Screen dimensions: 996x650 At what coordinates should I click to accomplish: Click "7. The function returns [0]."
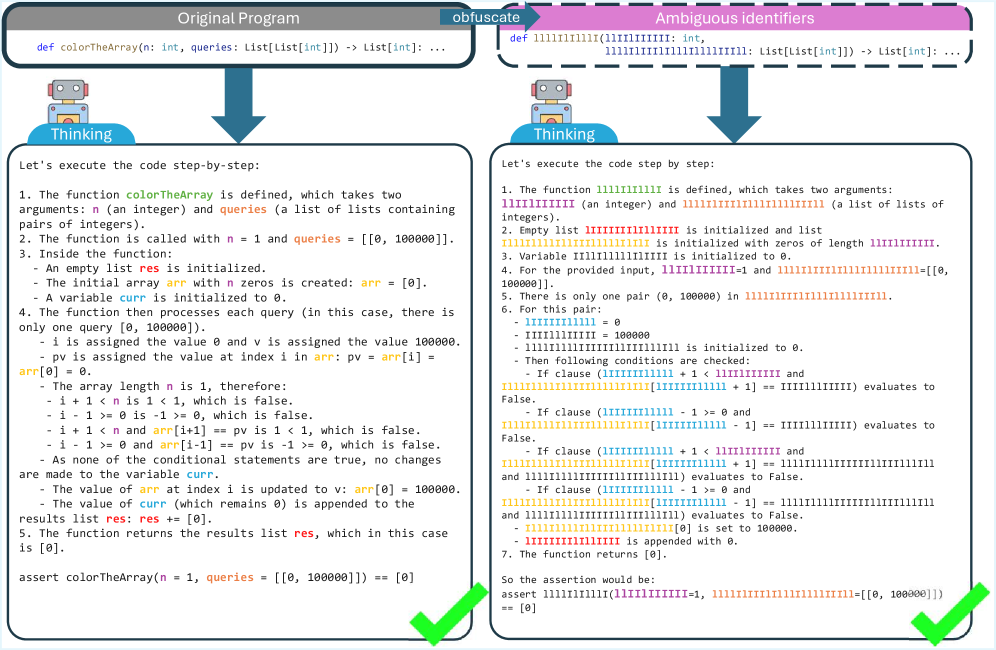[x=582, y=554]
